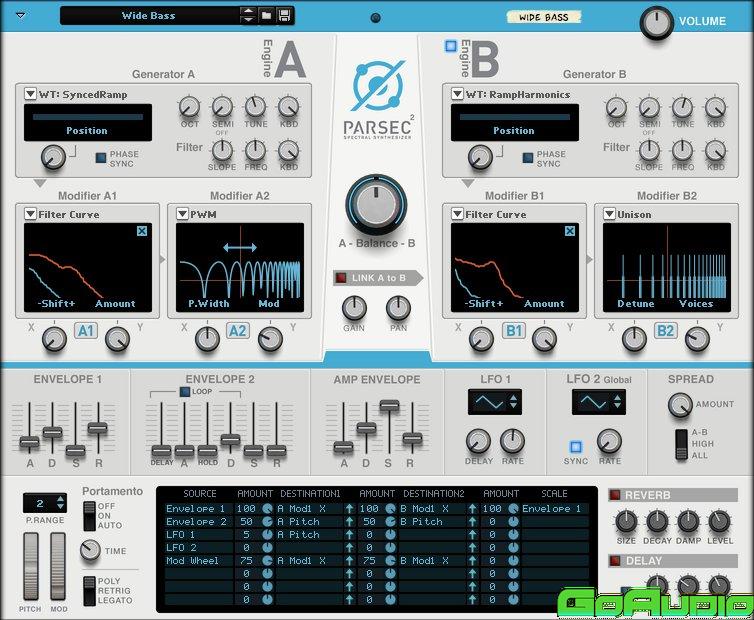Viewport: 754px width, 620px height.
Task: Click Reverb SIZE knob
Action: click(x=626, y=522)
